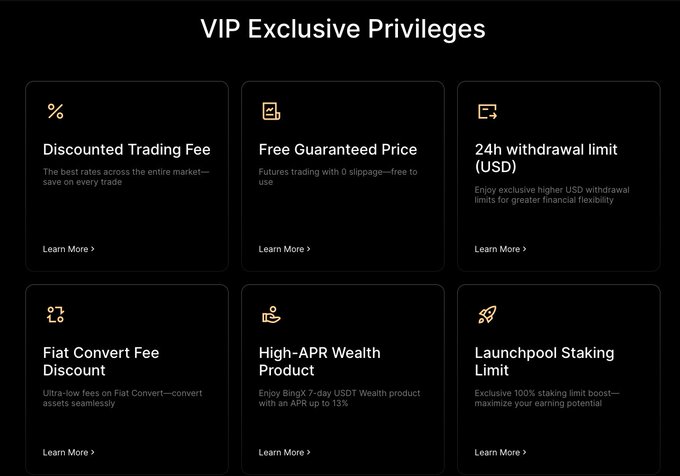Select the Free Guaranteed Price heading

click(x=338, y=150)
